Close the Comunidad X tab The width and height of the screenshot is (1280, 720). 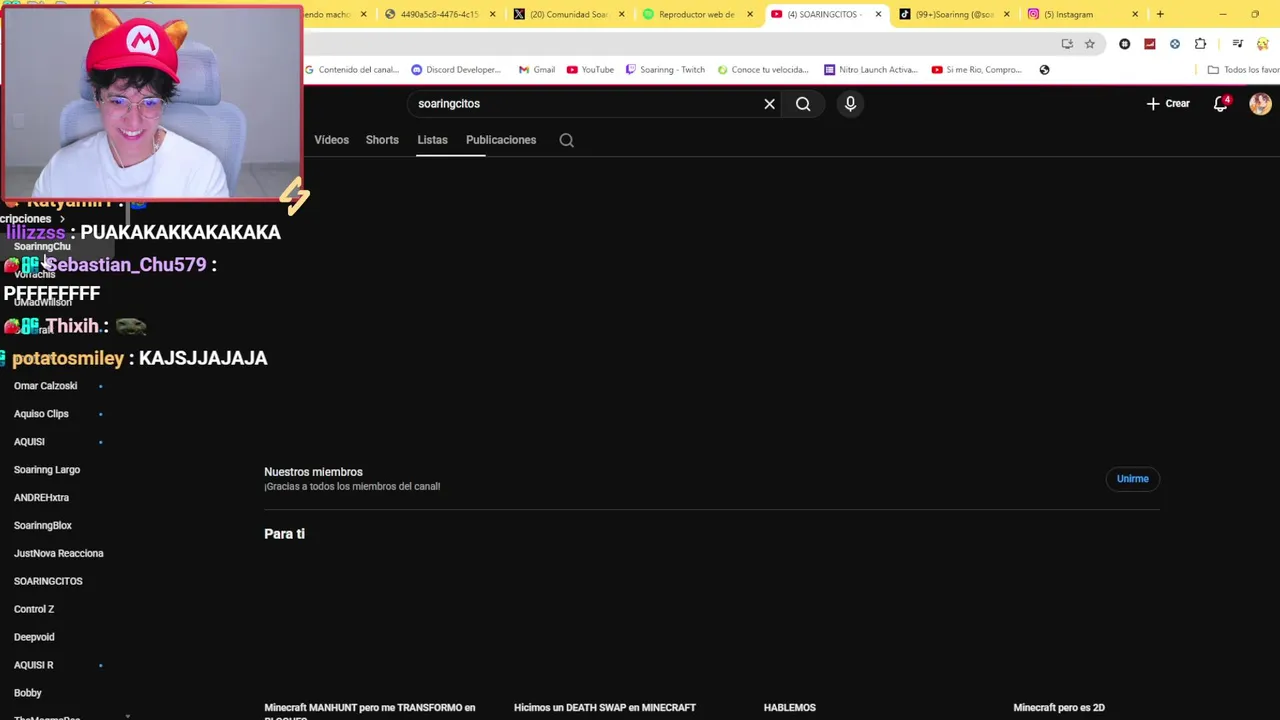[621, 14]
